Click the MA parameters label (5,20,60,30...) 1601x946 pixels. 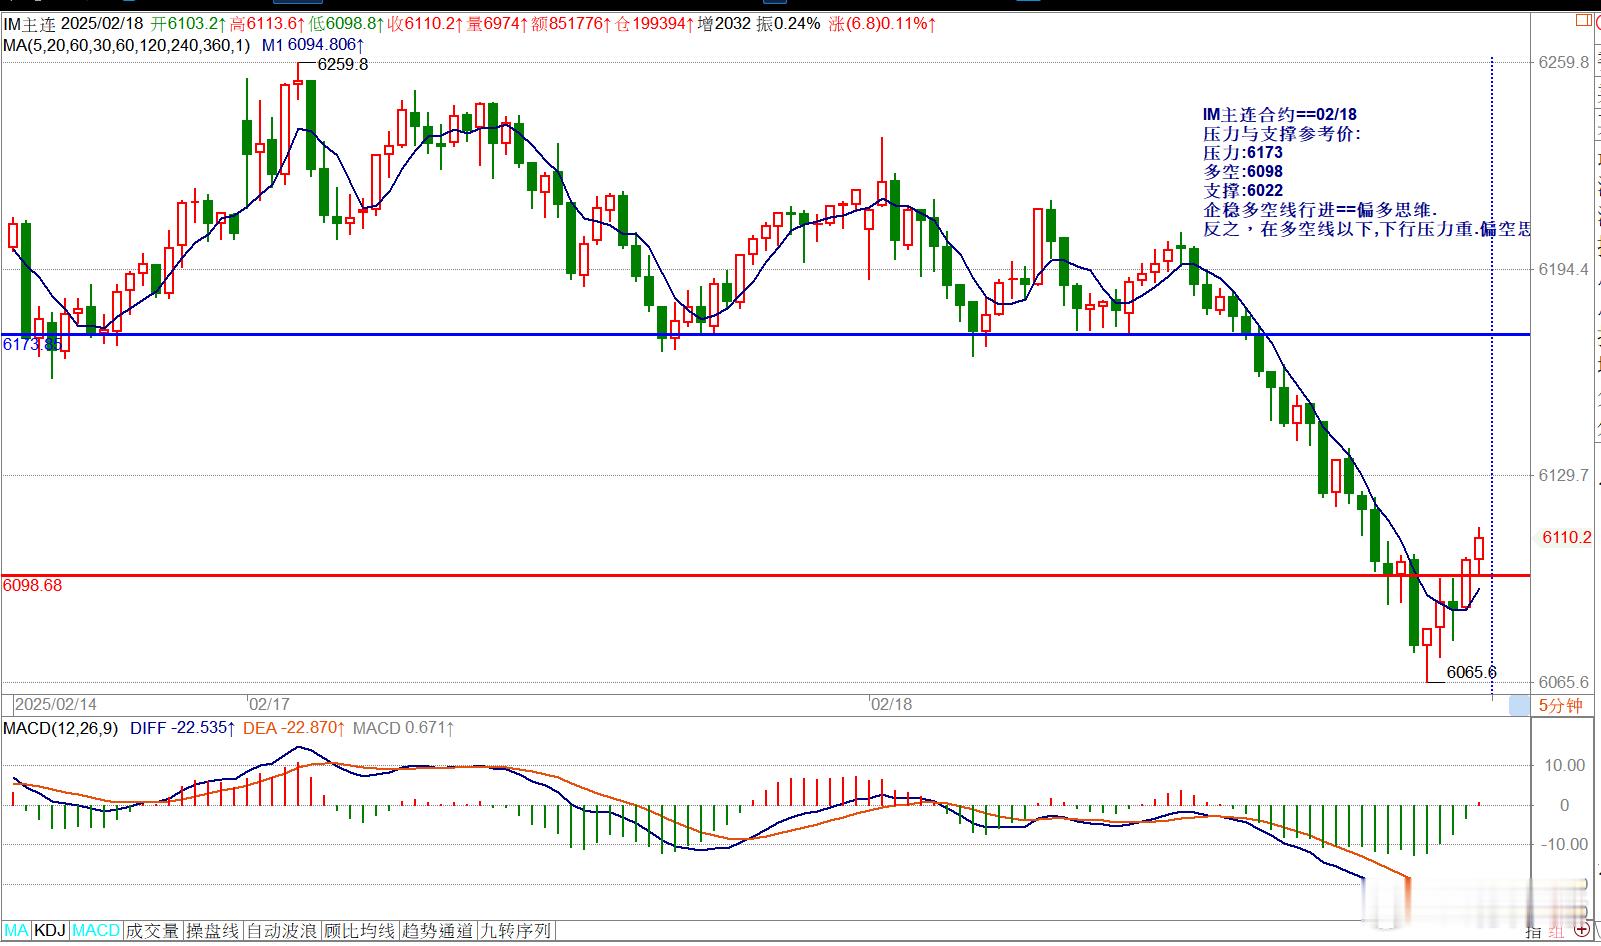(127, 45)
